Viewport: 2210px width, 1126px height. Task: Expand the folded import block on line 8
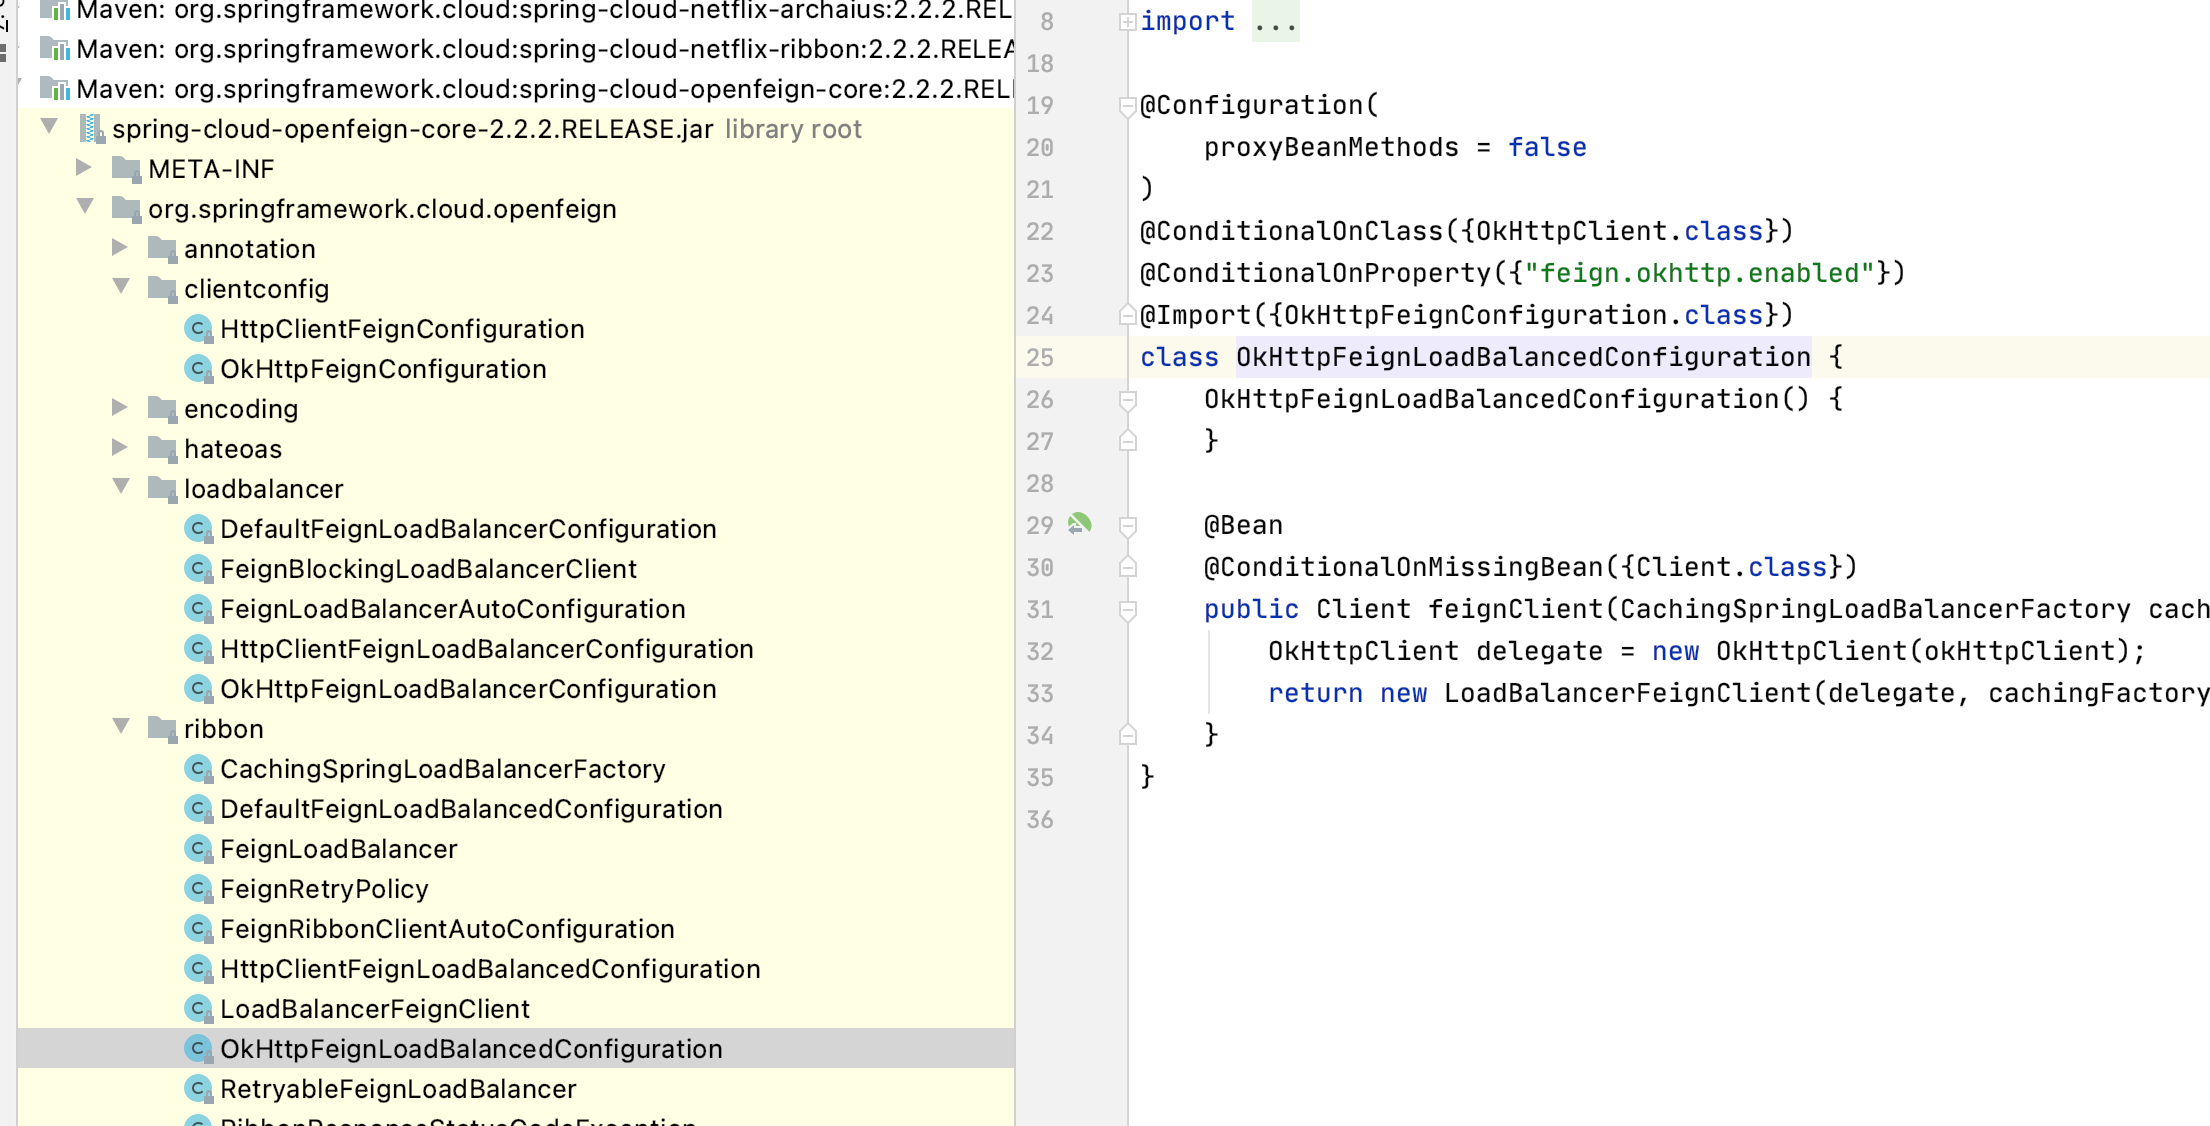click(x=1127, y=21)
